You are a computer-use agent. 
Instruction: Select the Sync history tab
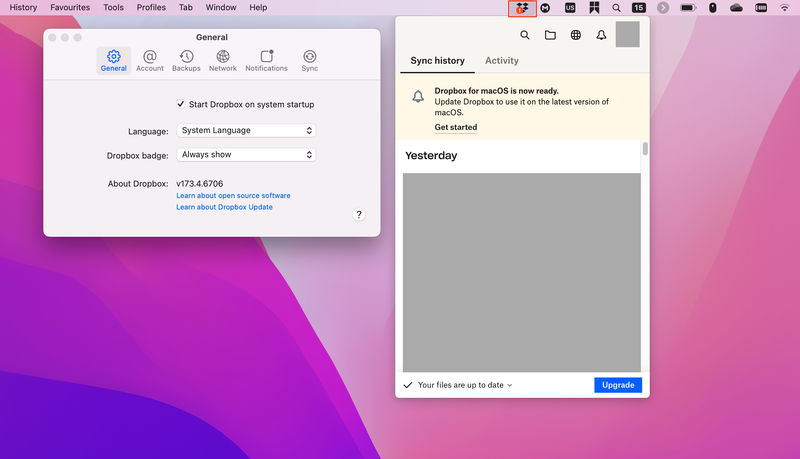pos(437,61)
